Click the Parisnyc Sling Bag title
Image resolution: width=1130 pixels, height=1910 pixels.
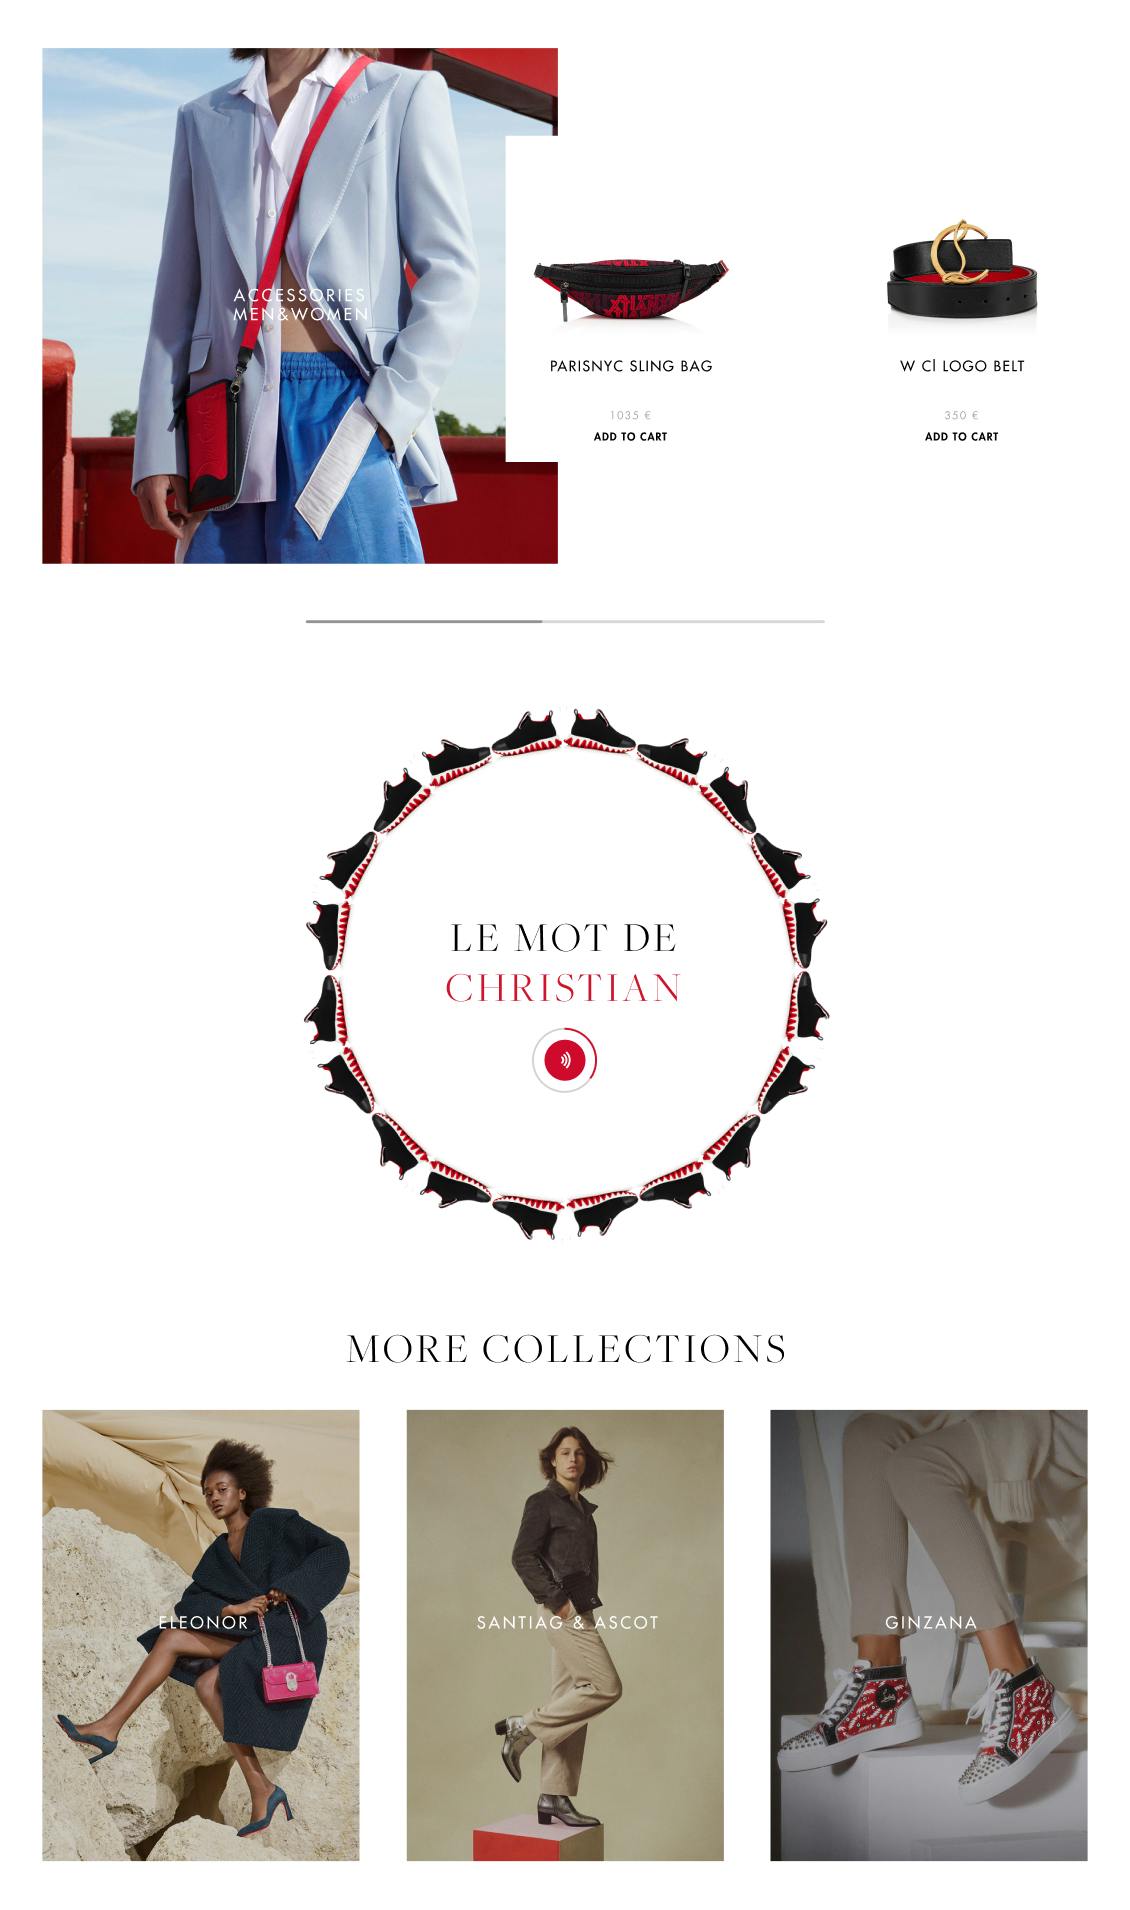(x=631, y=366)
